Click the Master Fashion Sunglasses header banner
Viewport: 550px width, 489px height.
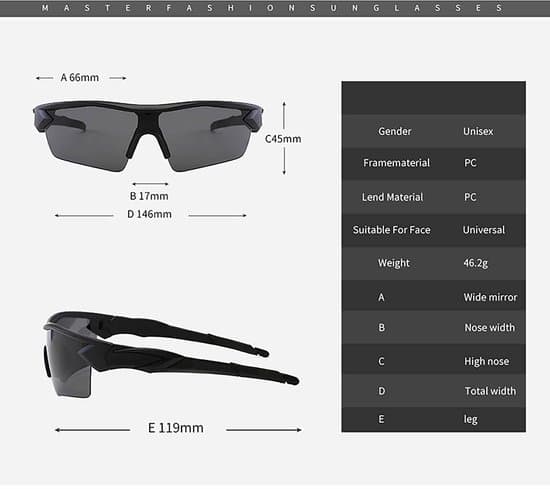pyautogui.click(x=275, y=8)
